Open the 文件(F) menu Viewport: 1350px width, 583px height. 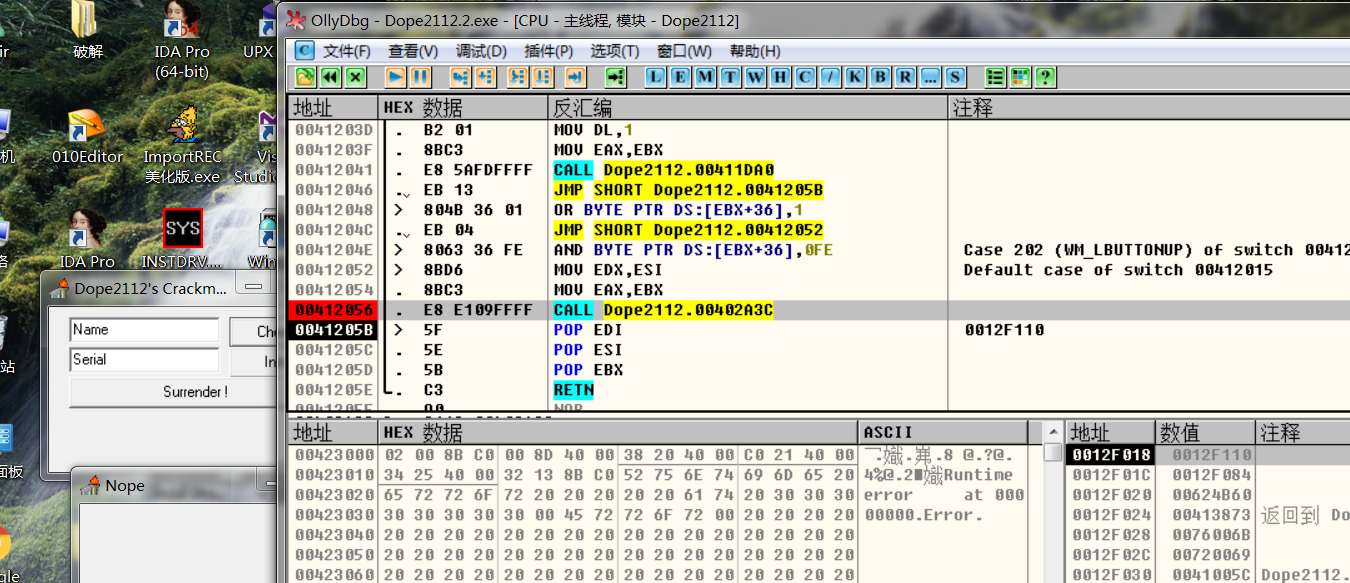[347, 51]
